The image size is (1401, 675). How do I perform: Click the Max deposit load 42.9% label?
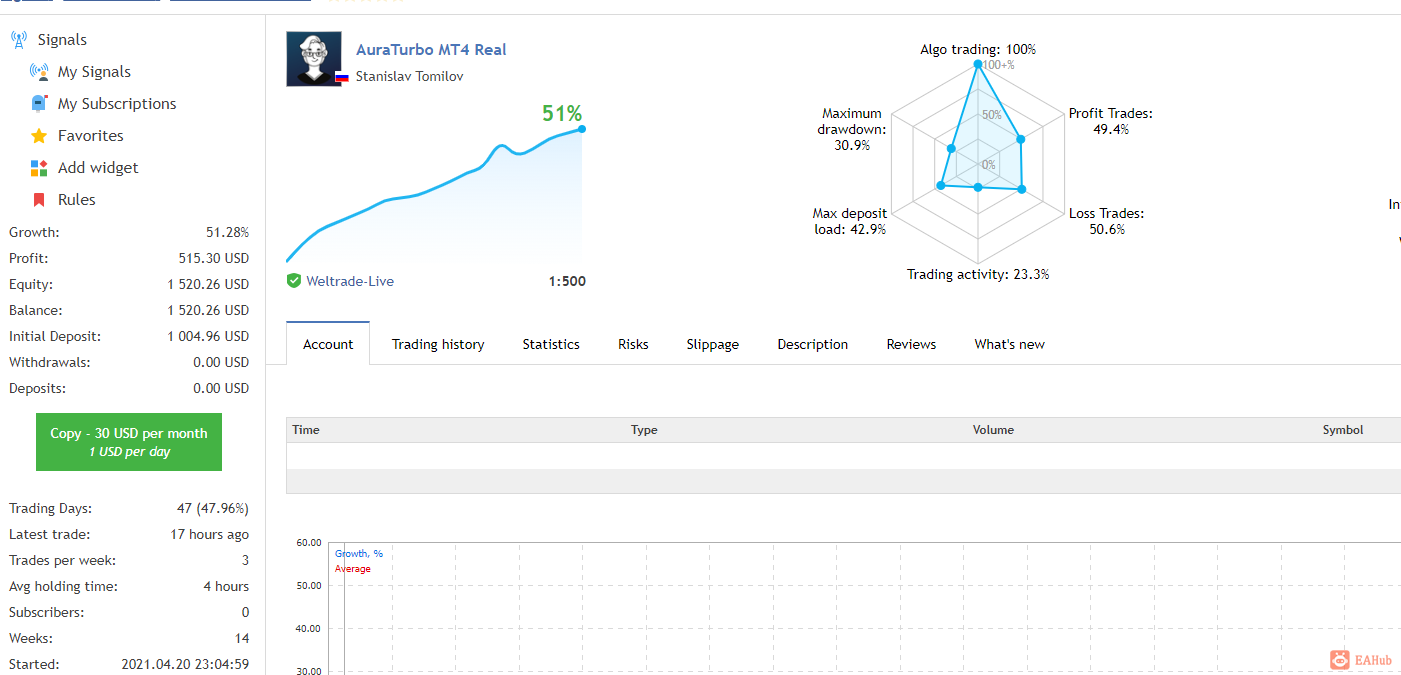click(x=850, y=221)
